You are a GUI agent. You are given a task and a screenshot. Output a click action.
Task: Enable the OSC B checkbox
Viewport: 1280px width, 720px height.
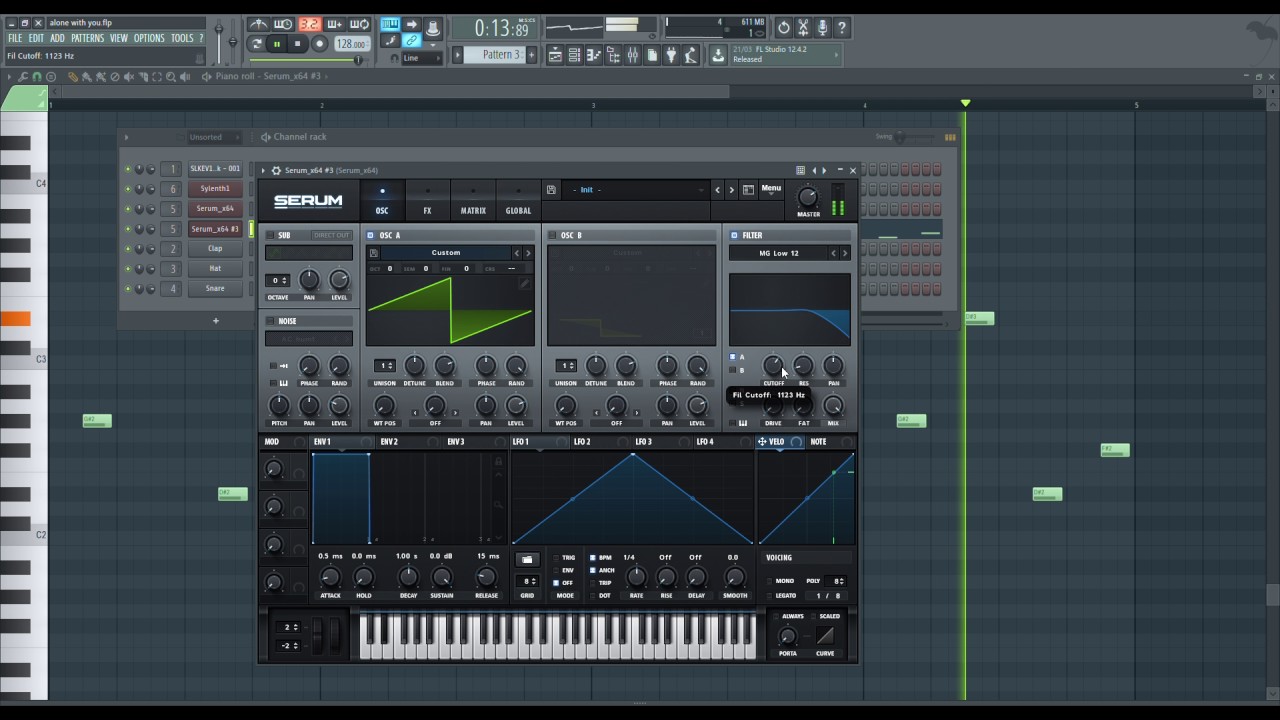552,235
